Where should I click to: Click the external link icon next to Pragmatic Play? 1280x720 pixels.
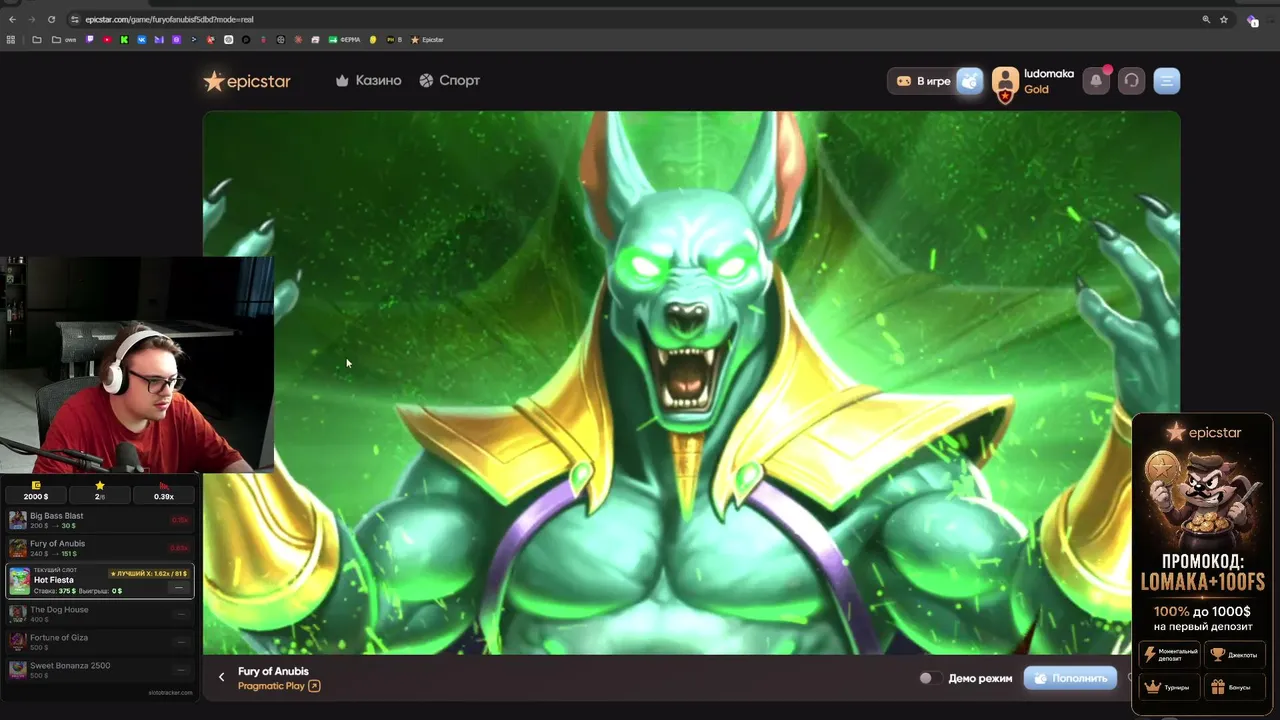[x=314, y=686]
